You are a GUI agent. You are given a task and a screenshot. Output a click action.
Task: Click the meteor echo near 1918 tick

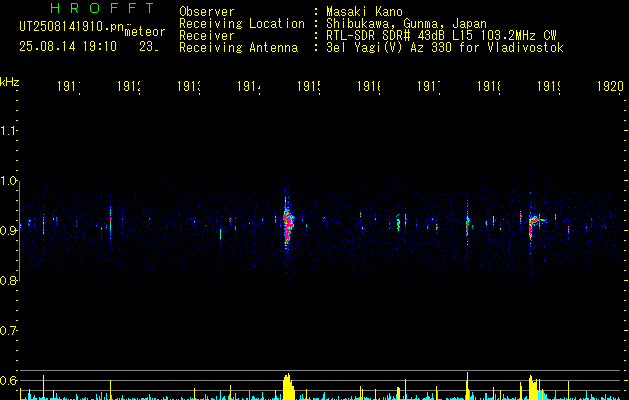(x=467, y=225)
